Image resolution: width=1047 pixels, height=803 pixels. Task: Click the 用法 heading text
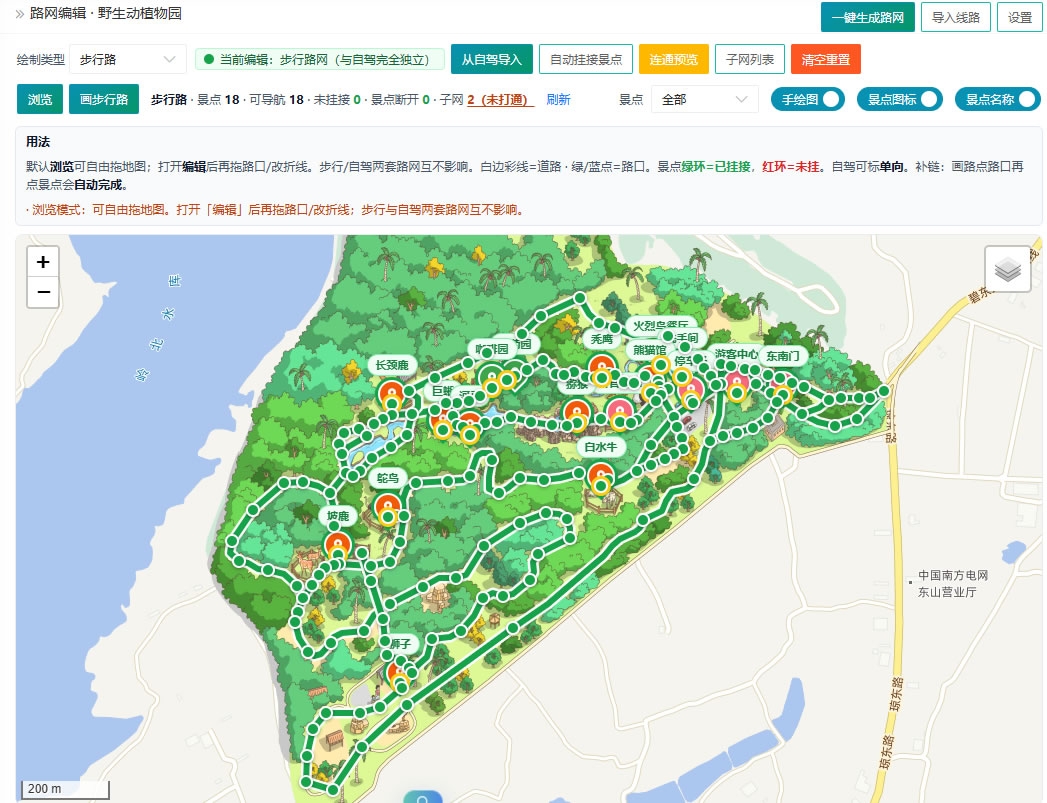[x=38, y=142]
